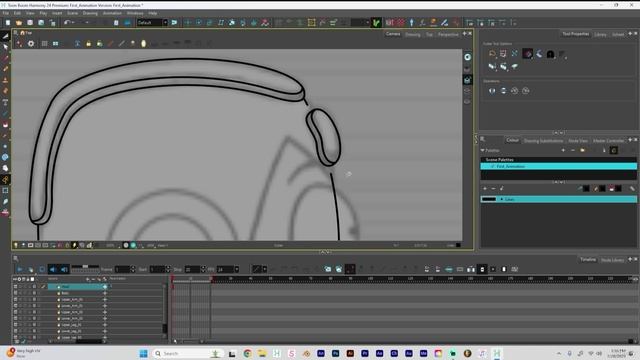Click the yellow padlock icon in Camera toolbar
This screenshot has width=640, height=360.
click(89, 43)
